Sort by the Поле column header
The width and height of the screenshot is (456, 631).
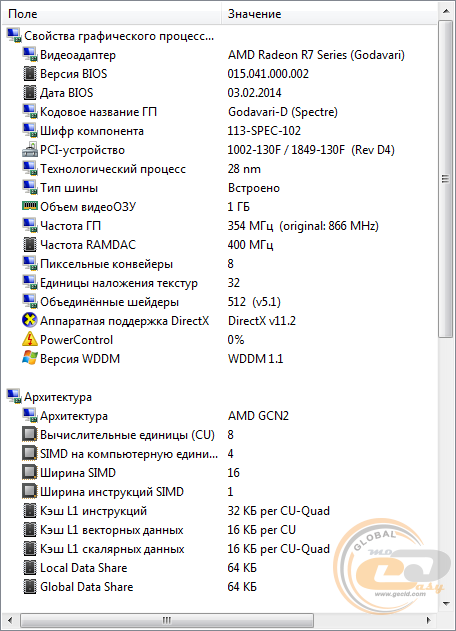pyautogui.click(x=112, y=14)
